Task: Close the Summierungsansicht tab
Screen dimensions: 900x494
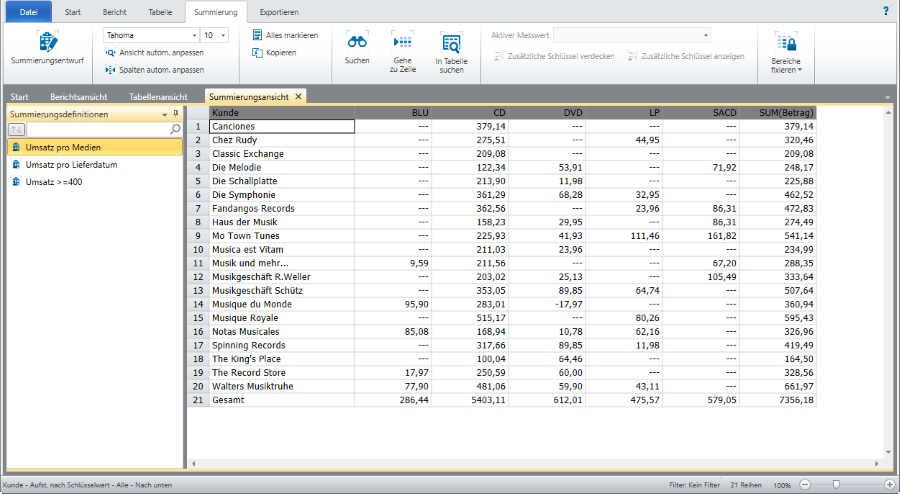Action: 298,96
